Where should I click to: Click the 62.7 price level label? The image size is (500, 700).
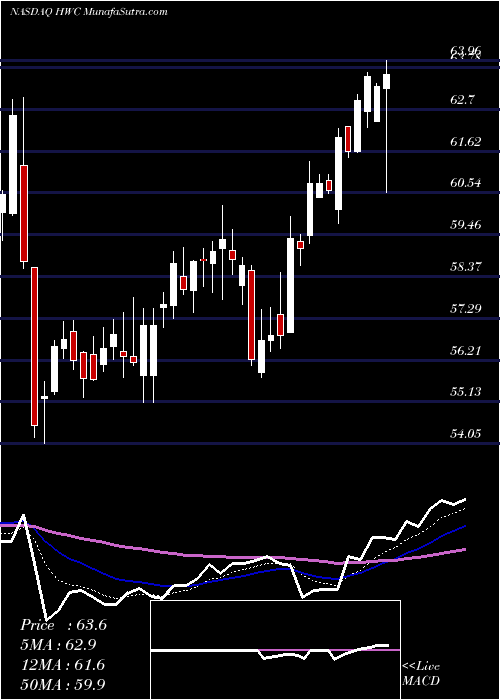[x=462, y=99]
